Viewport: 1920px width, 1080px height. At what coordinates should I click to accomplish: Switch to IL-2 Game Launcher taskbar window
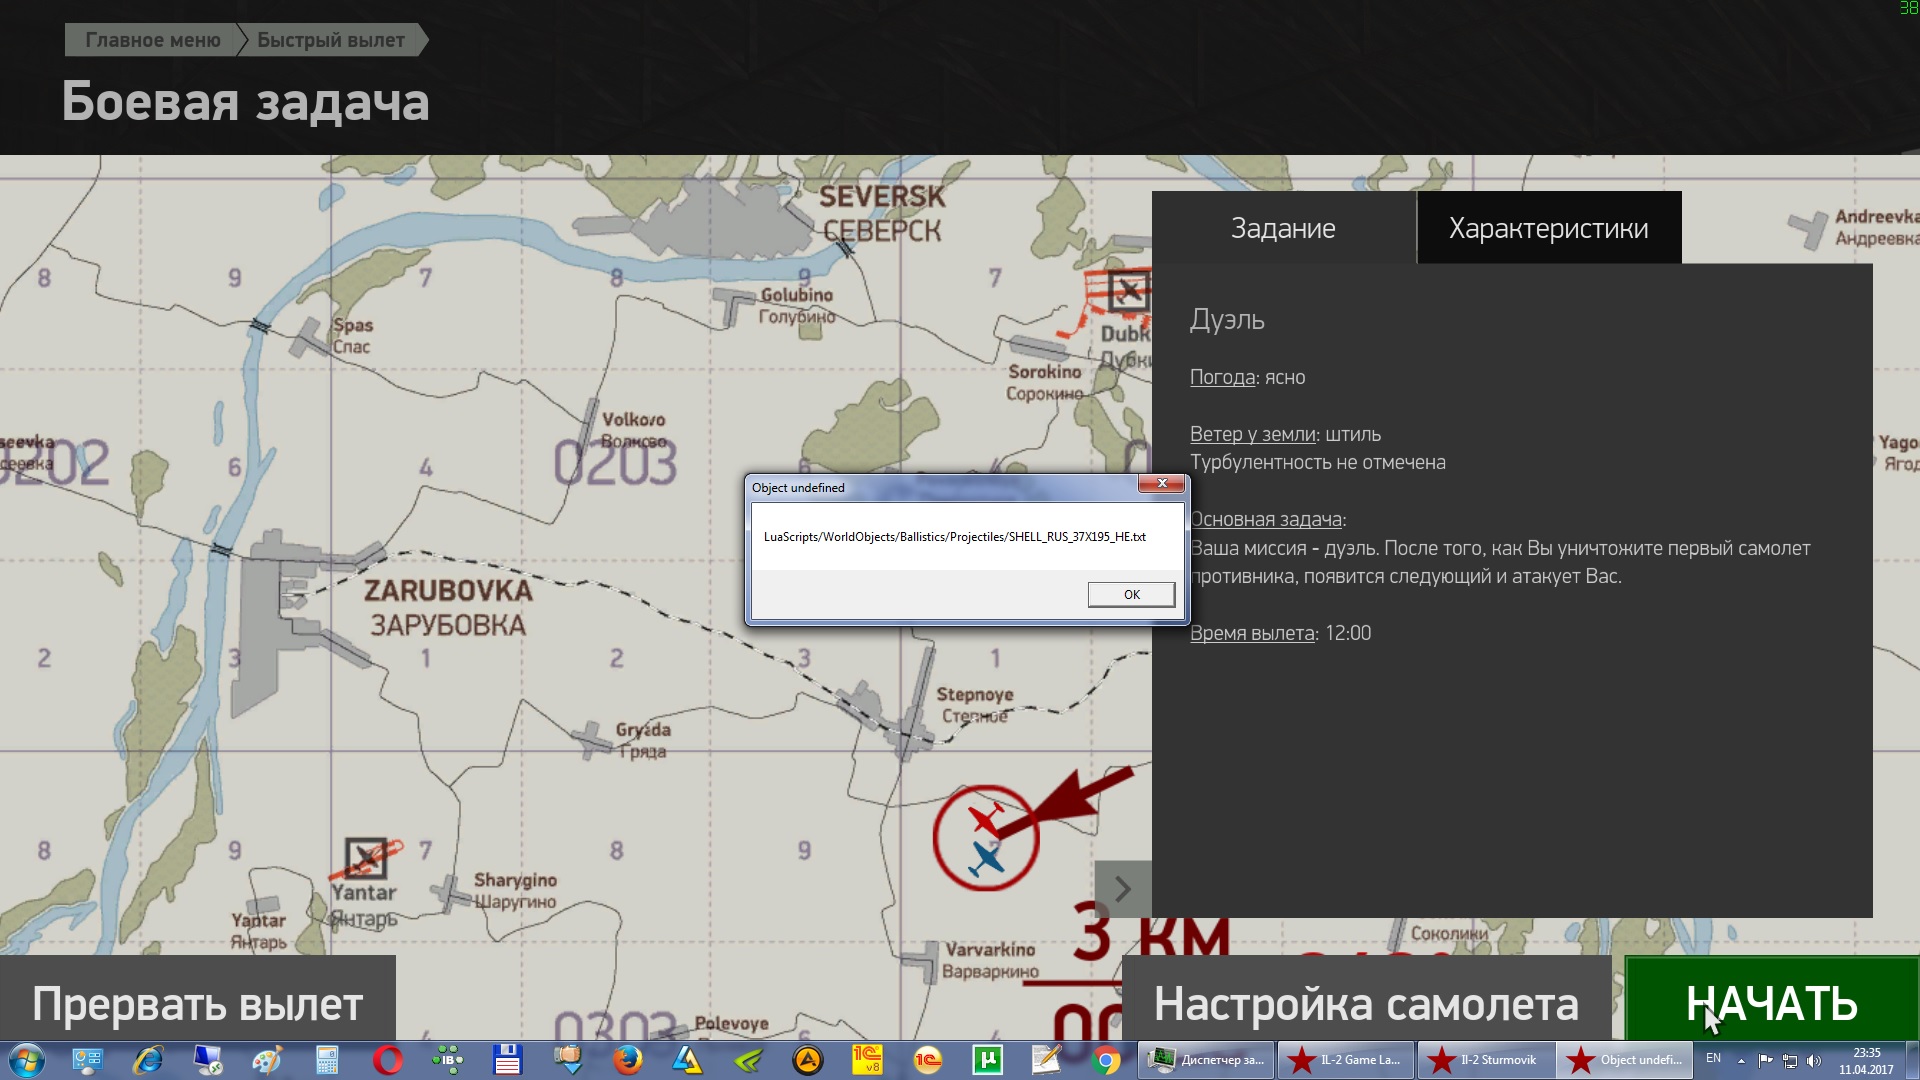[x=1345, y=1060]
